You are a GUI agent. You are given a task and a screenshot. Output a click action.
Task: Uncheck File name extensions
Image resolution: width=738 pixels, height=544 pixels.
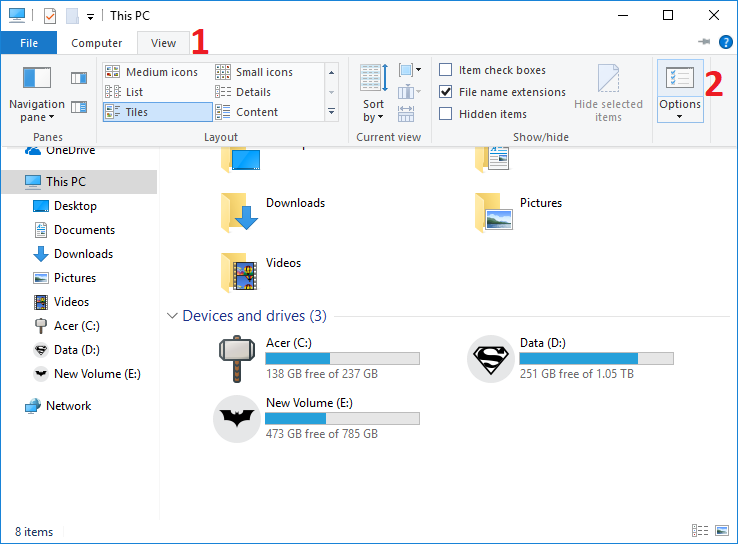coord(446,92)
